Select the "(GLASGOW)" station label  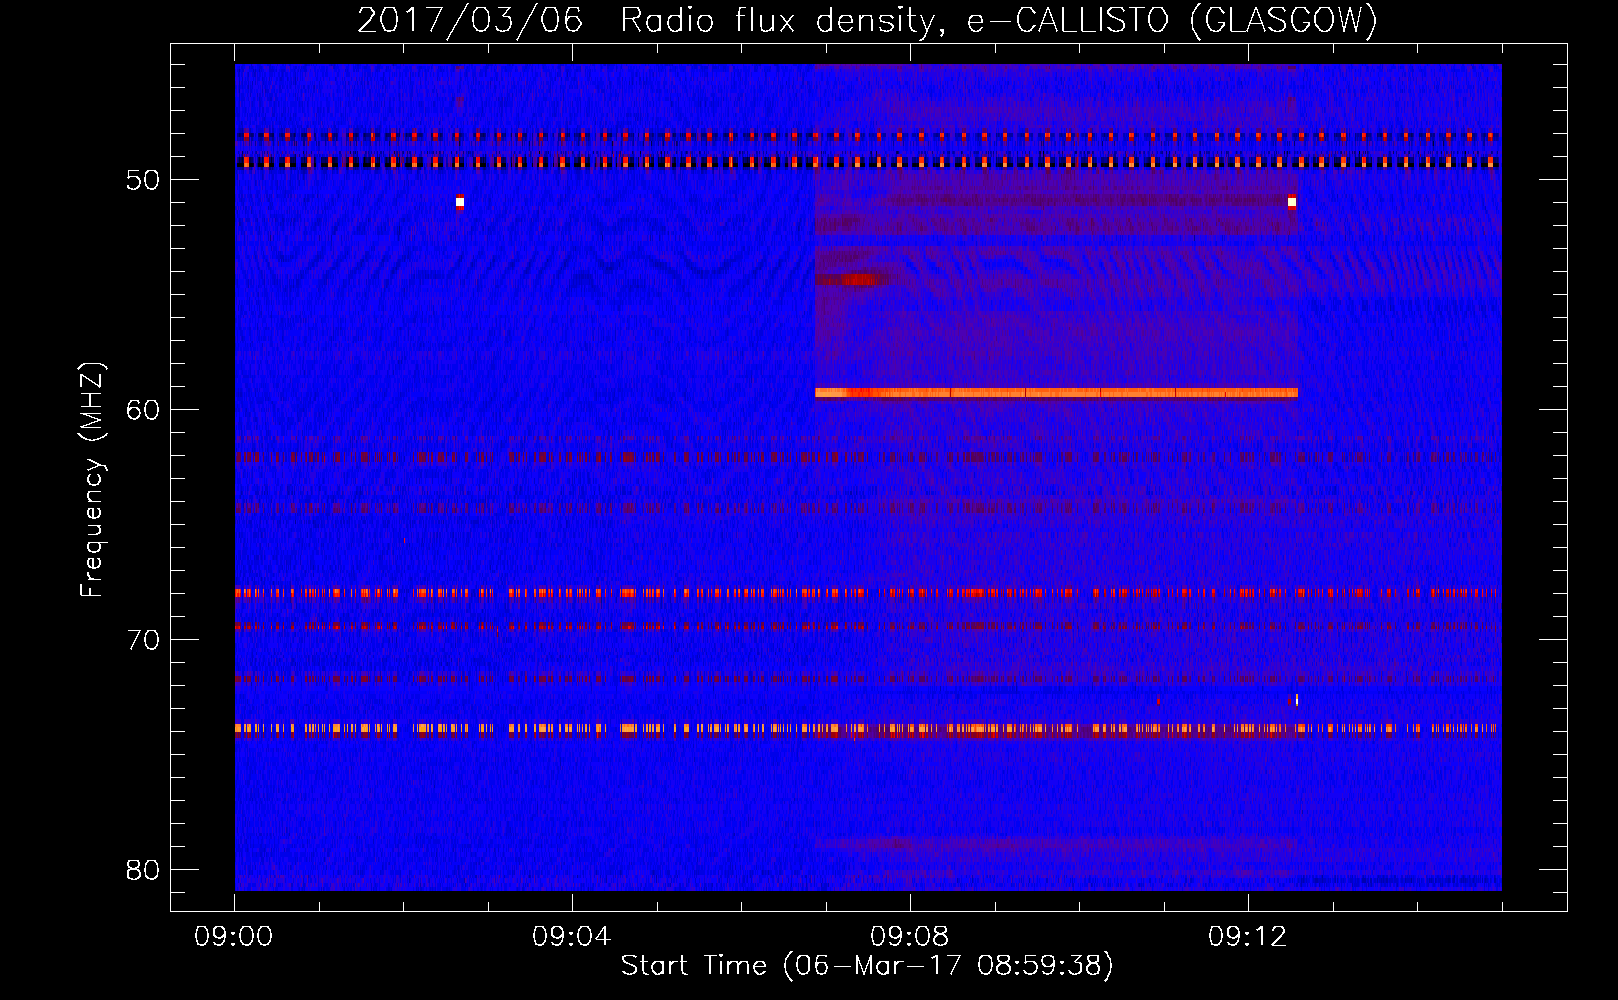(x=1285, y=21)
